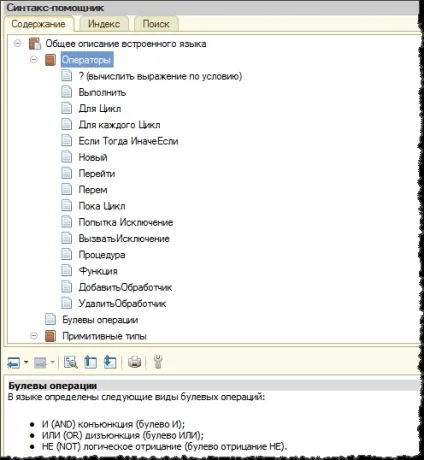Viewport: 424px width, 460px height.
Task: Click the previous topic up-arrow icon
Action: [90, 362]
